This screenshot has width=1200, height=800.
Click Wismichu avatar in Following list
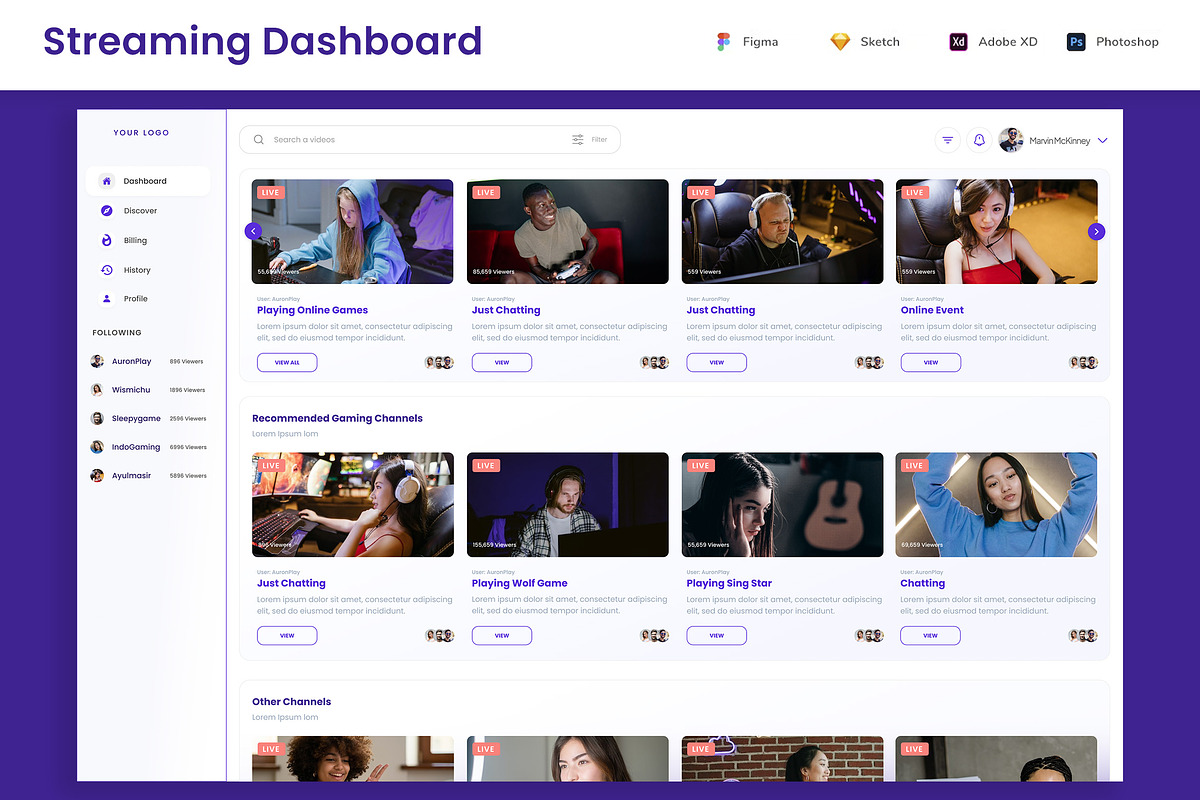point(97,390)
